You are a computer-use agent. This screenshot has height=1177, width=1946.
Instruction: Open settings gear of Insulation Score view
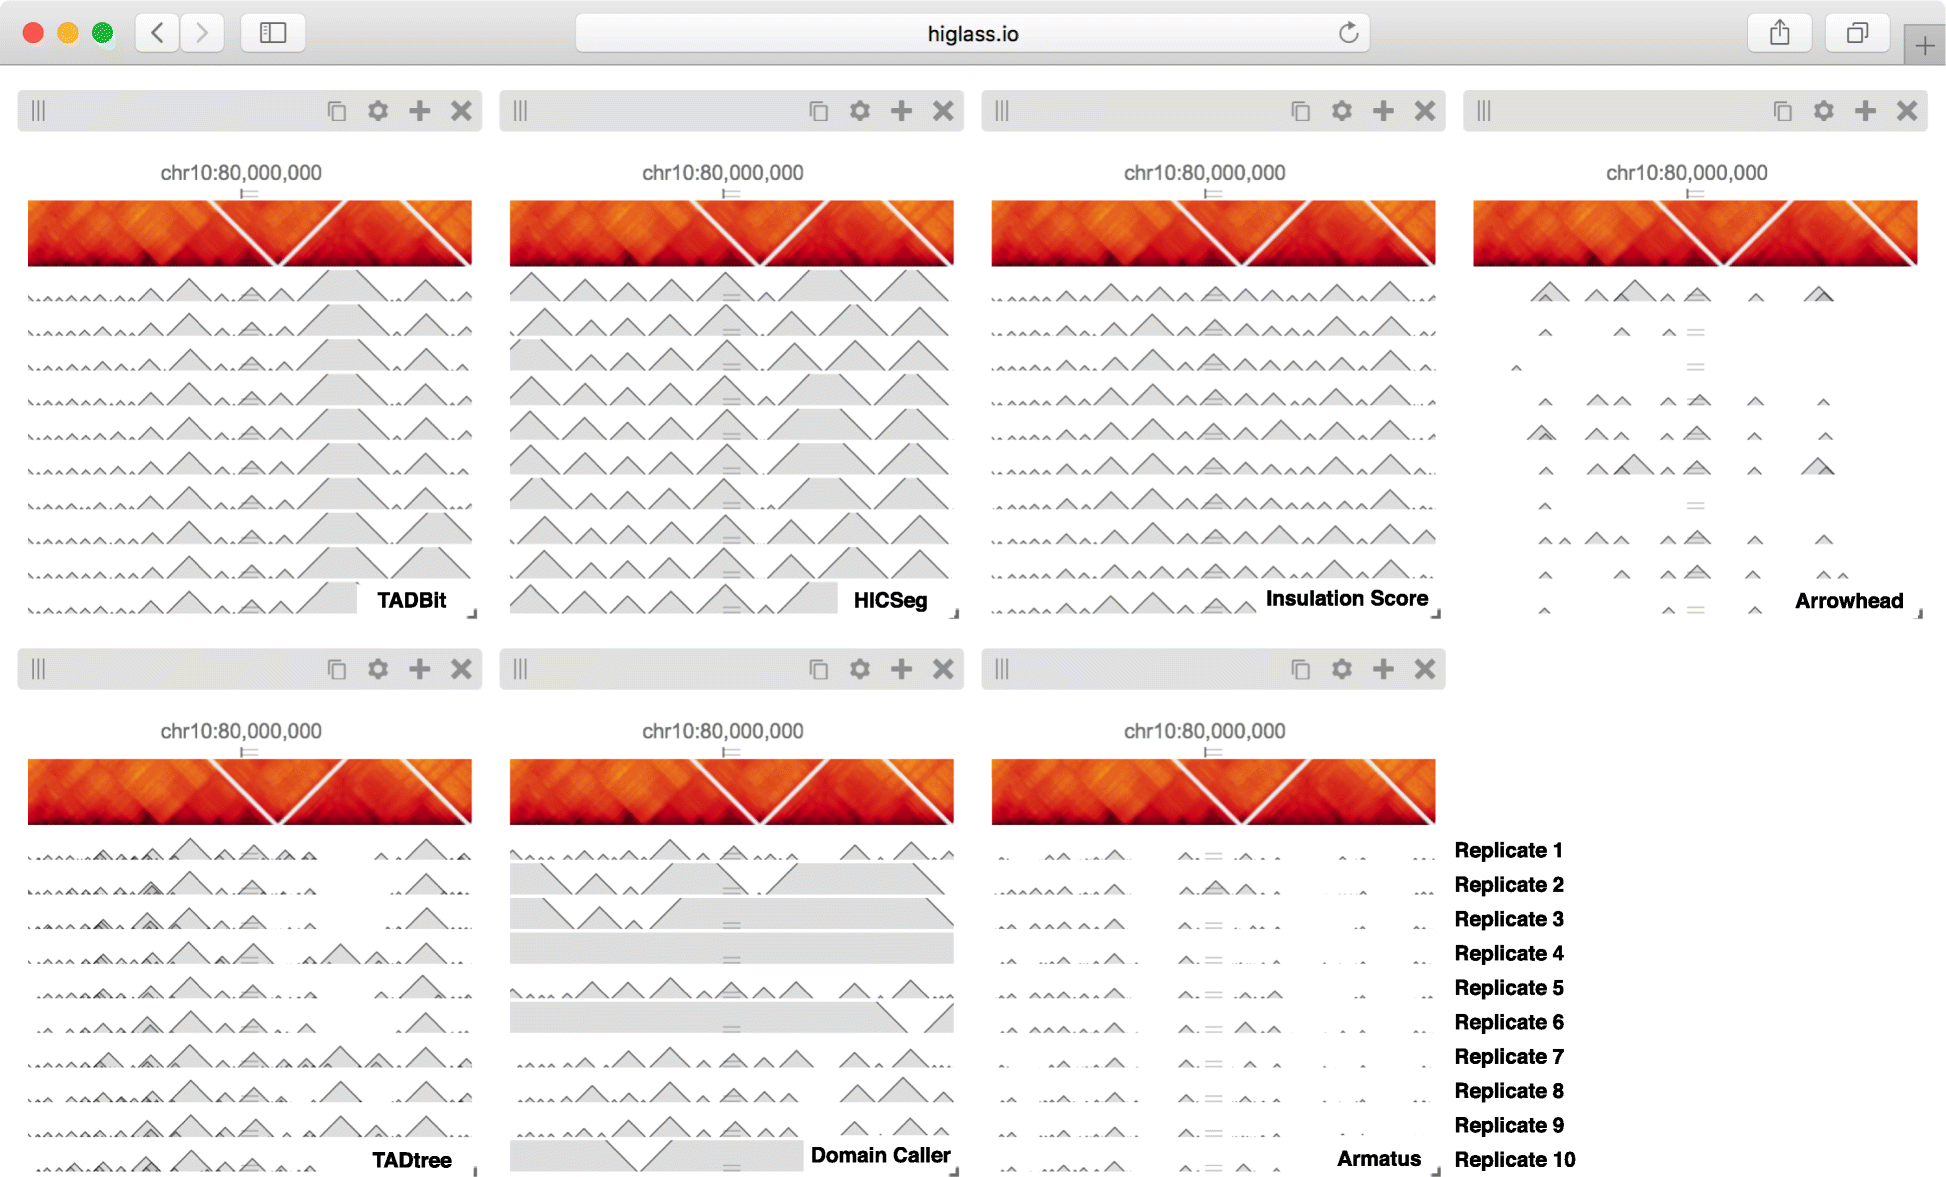point(1342,111)
